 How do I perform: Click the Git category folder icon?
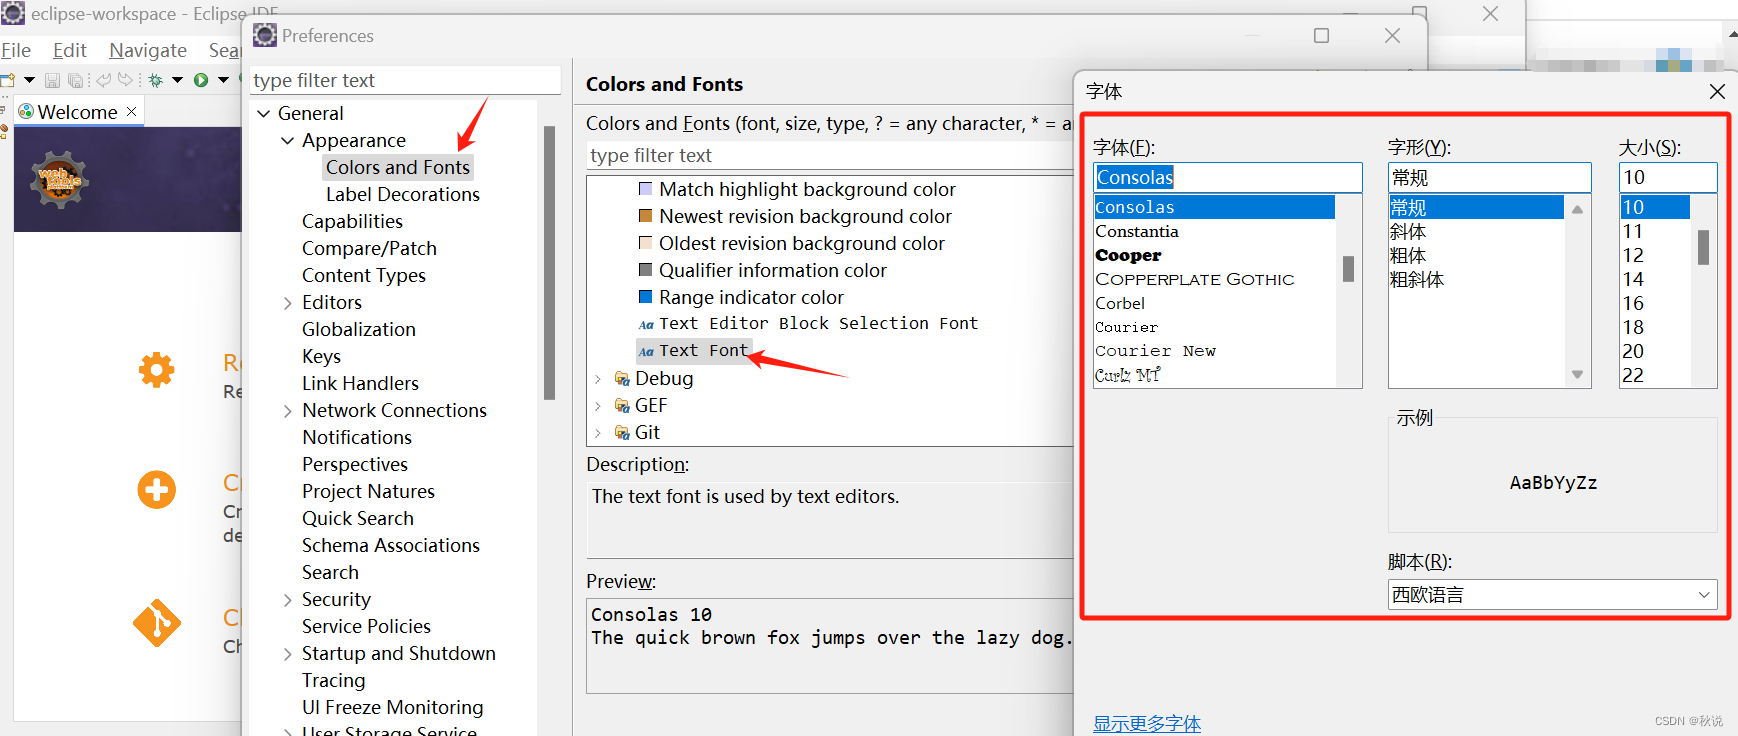tap(622, 432)
